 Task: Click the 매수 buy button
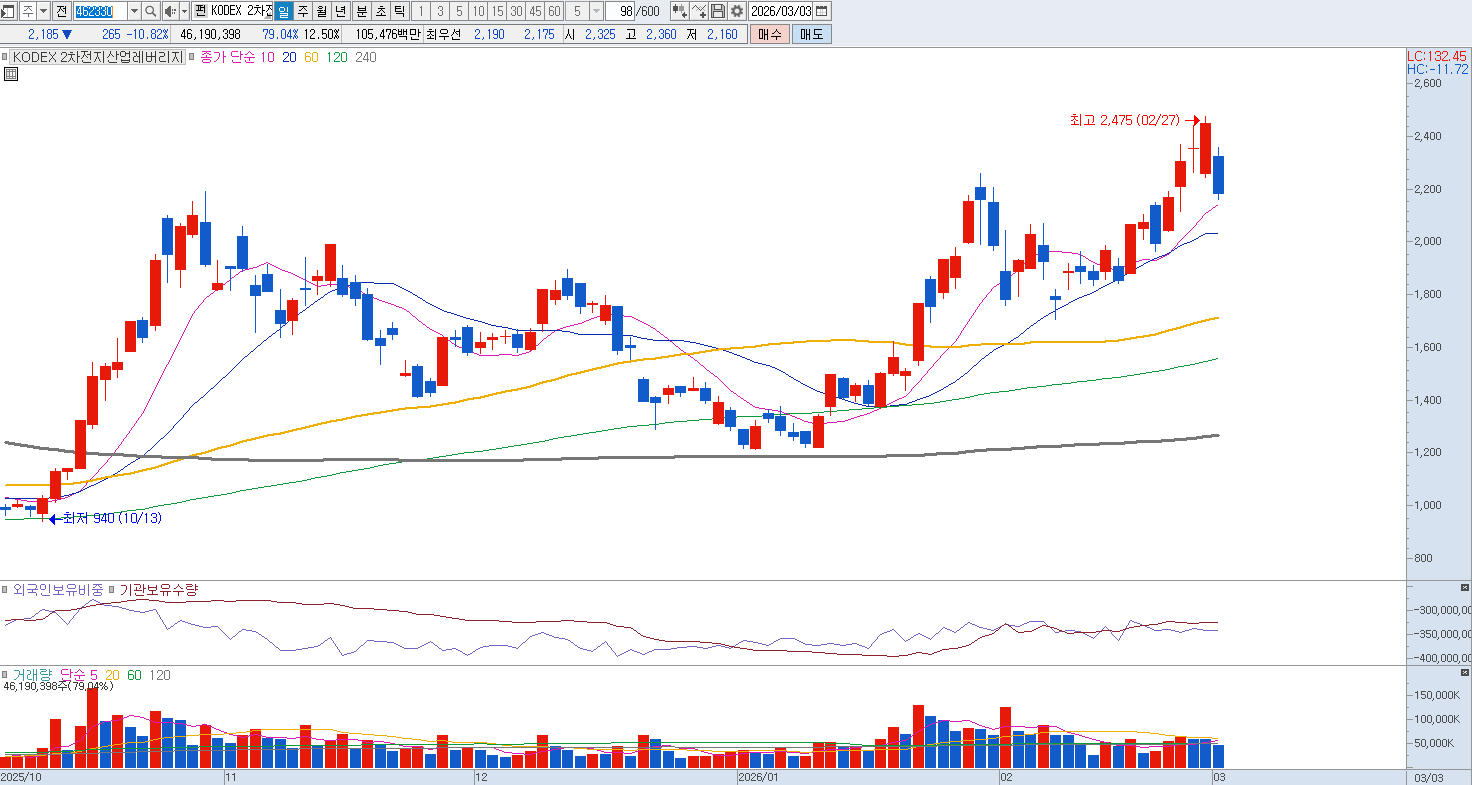point(770,34)
